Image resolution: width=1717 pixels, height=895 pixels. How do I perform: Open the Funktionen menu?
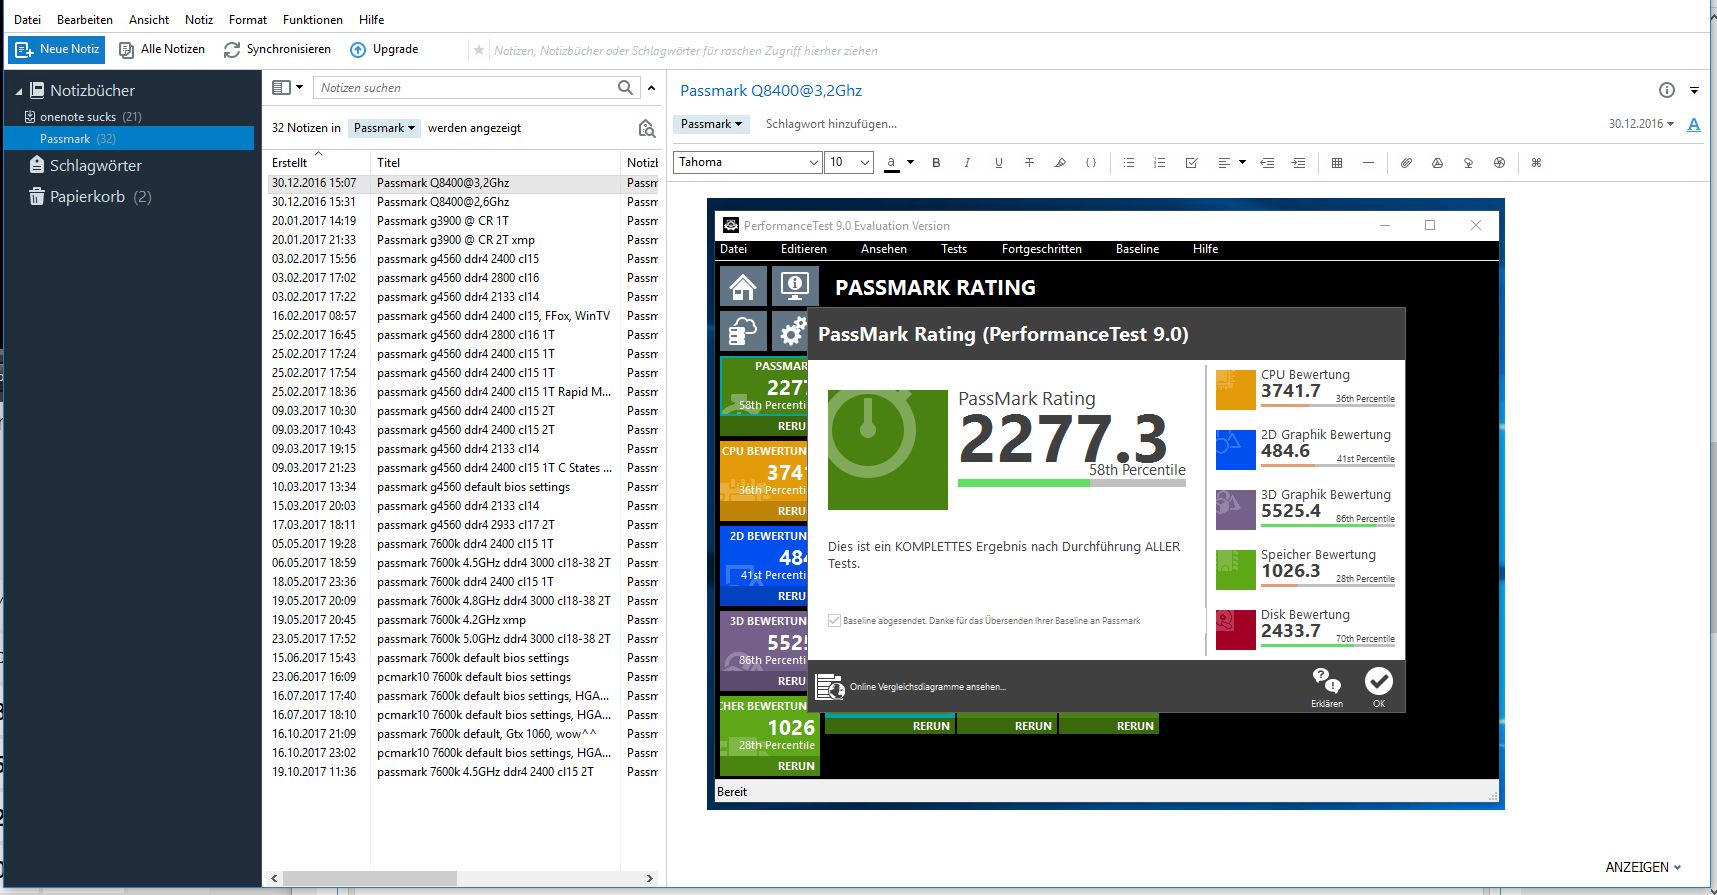tap(313, 19)
